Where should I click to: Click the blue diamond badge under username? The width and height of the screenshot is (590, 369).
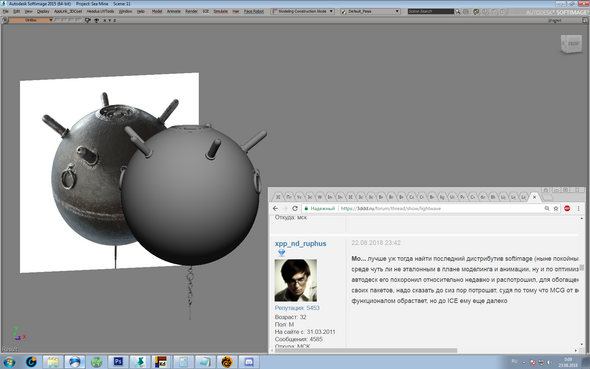click(281, 253)
